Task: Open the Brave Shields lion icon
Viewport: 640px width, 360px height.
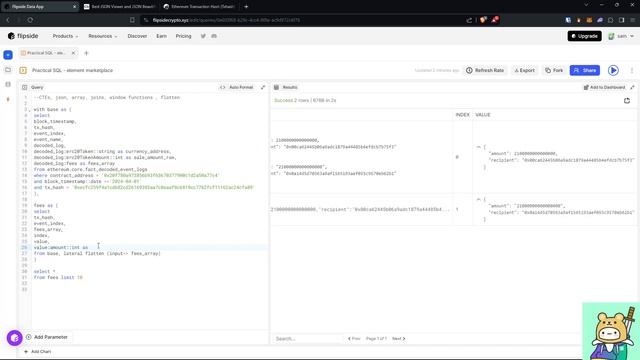Action: [483, 20]
